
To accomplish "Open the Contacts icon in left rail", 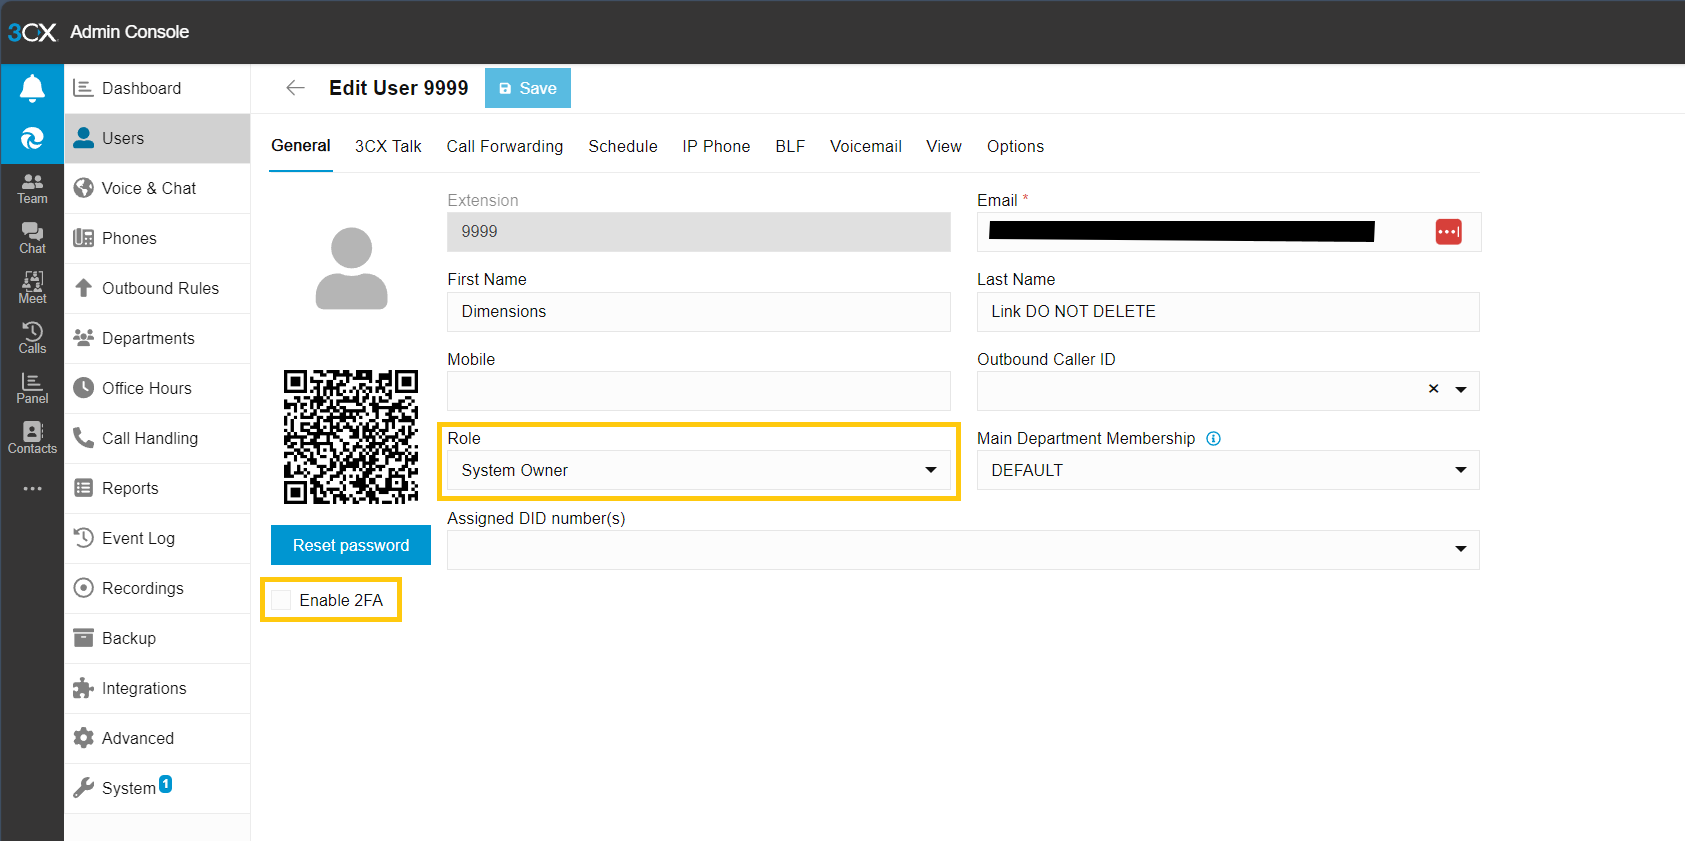I will [x=32, y=438].
